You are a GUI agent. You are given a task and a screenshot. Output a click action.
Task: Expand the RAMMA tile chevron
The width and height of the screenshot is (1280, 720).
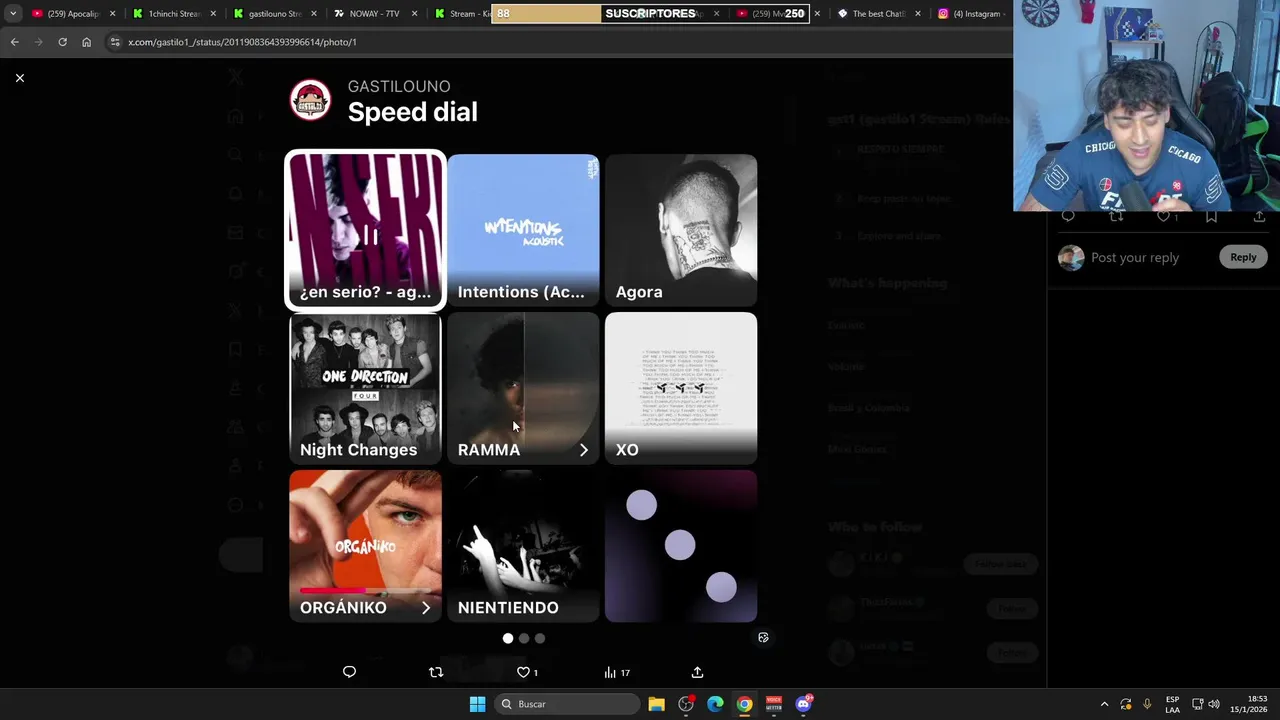point(584,450)
